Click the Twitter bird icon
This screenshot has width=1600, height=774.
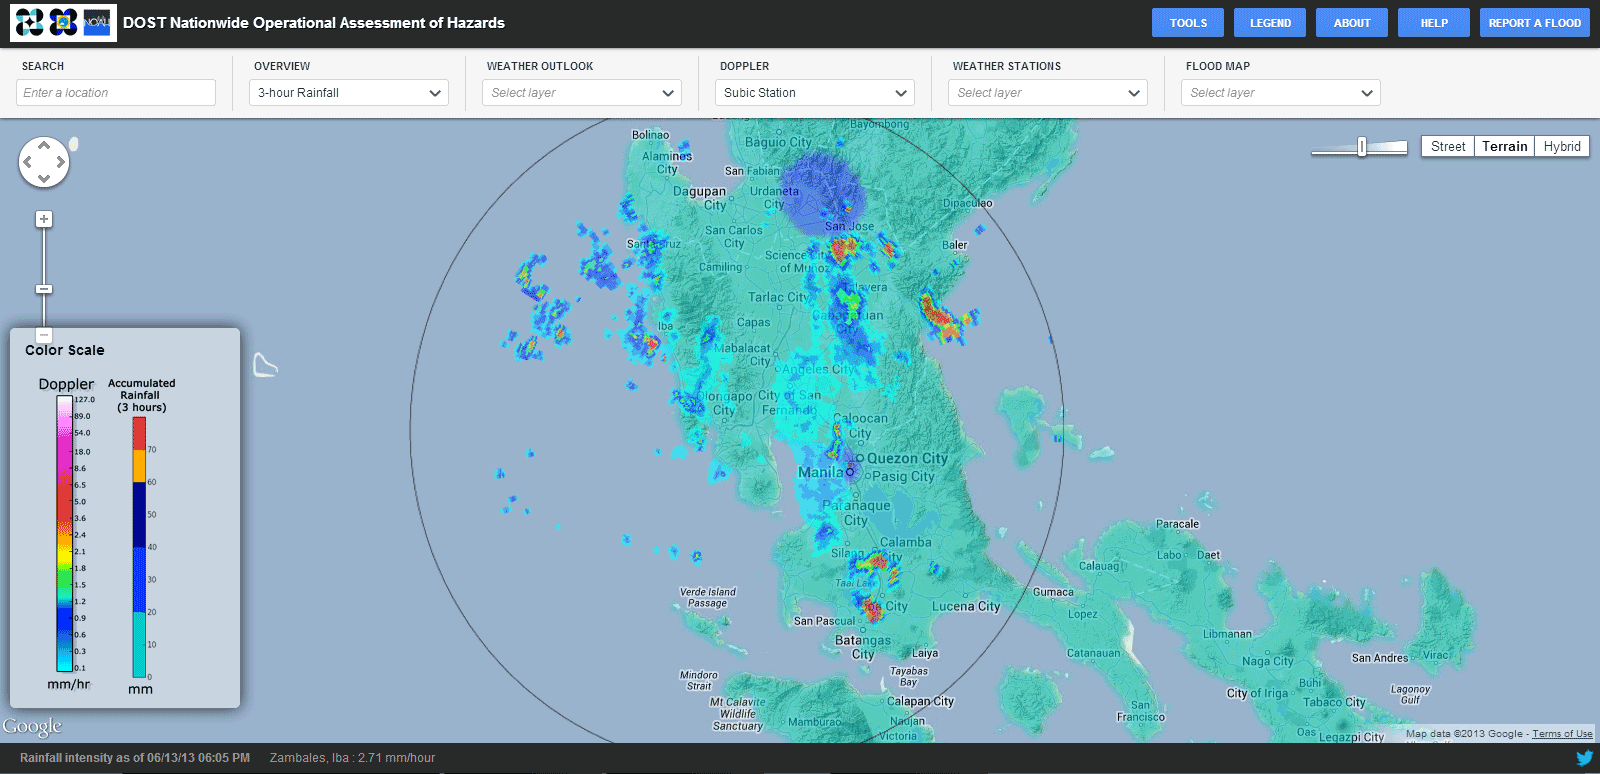[x=1584, y=758]
